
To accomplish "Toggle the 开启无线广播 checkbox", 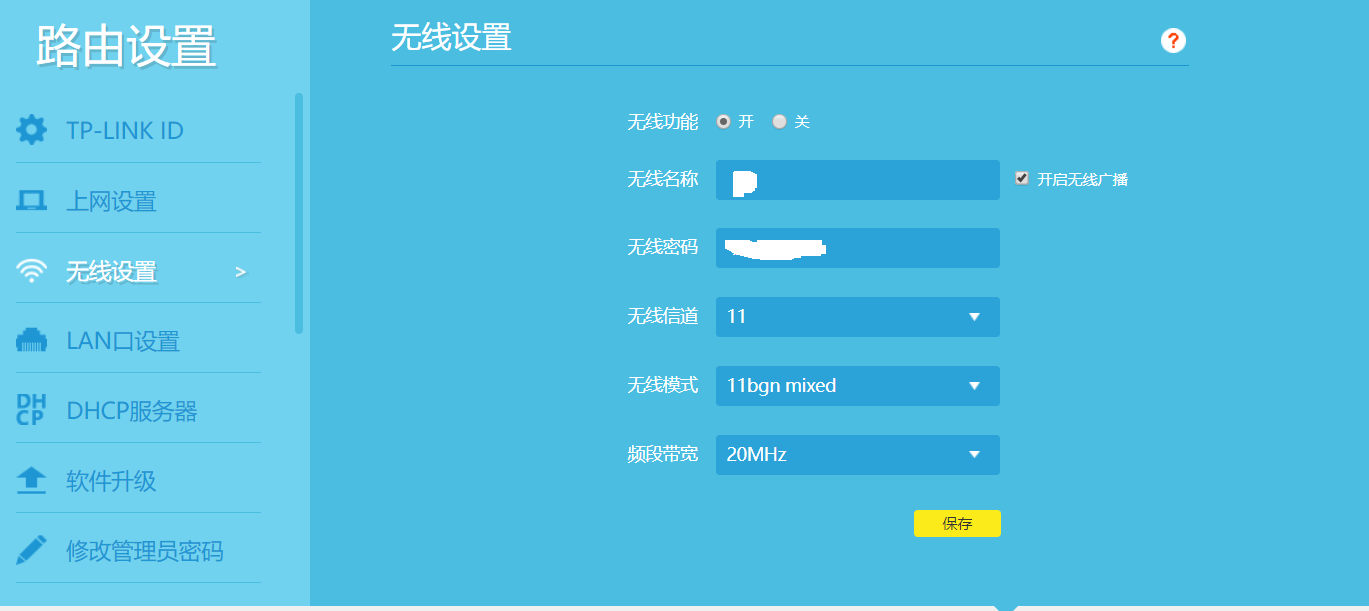I will [1022, 179].
